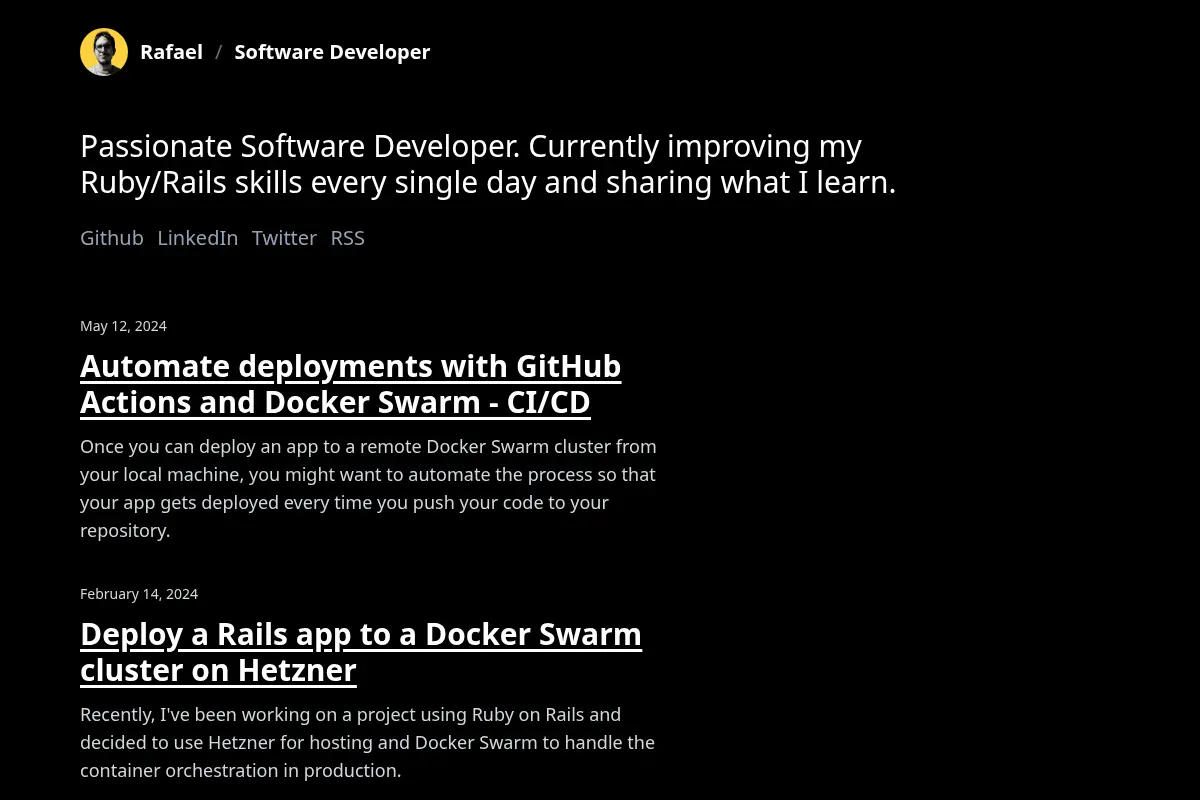Click Rafael's profile avatar photo

pyautogui.click(x=104, y=52)
